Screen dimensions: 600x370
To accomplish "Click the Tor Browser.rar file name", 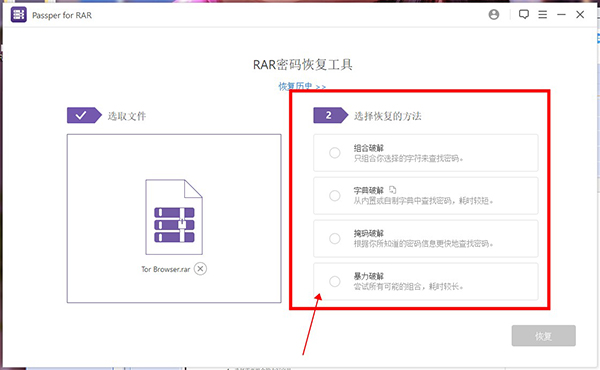I will [166, 269].
